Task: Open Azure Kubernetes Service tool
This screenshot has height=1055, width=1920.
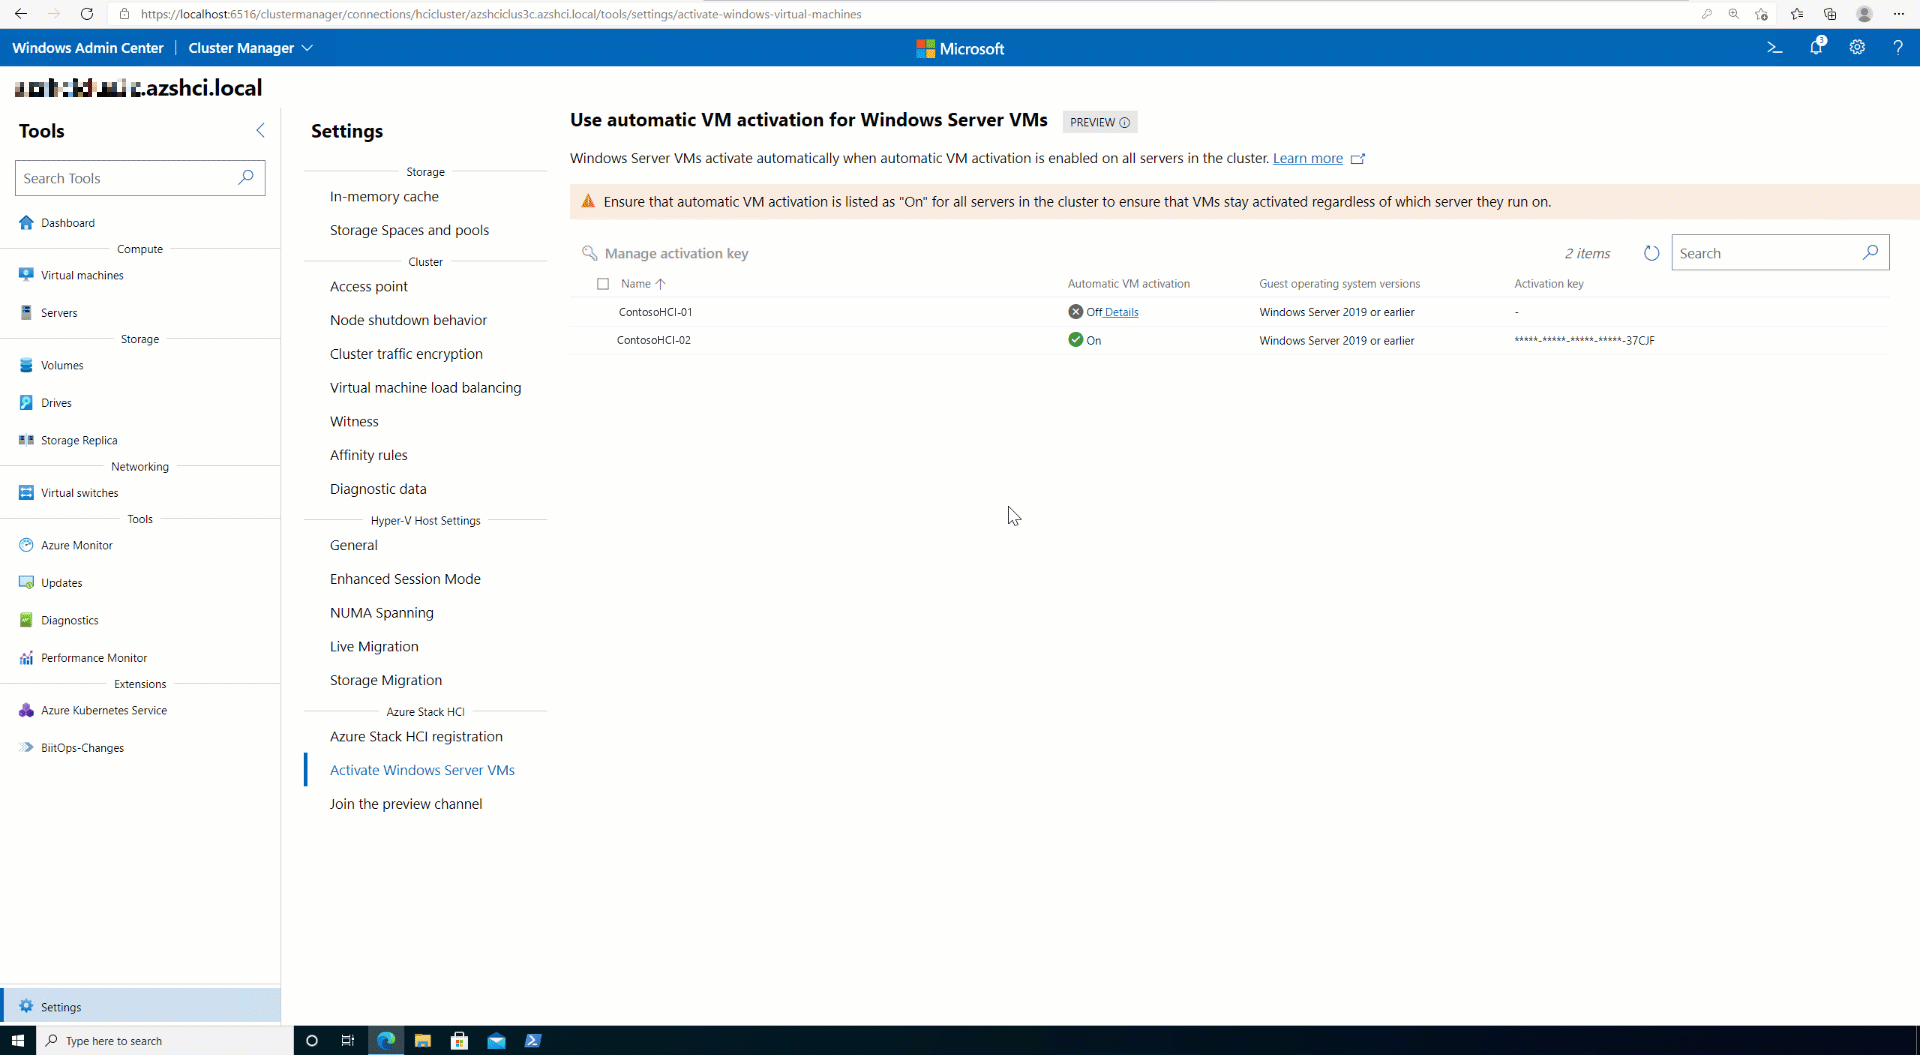Action: 104,711
